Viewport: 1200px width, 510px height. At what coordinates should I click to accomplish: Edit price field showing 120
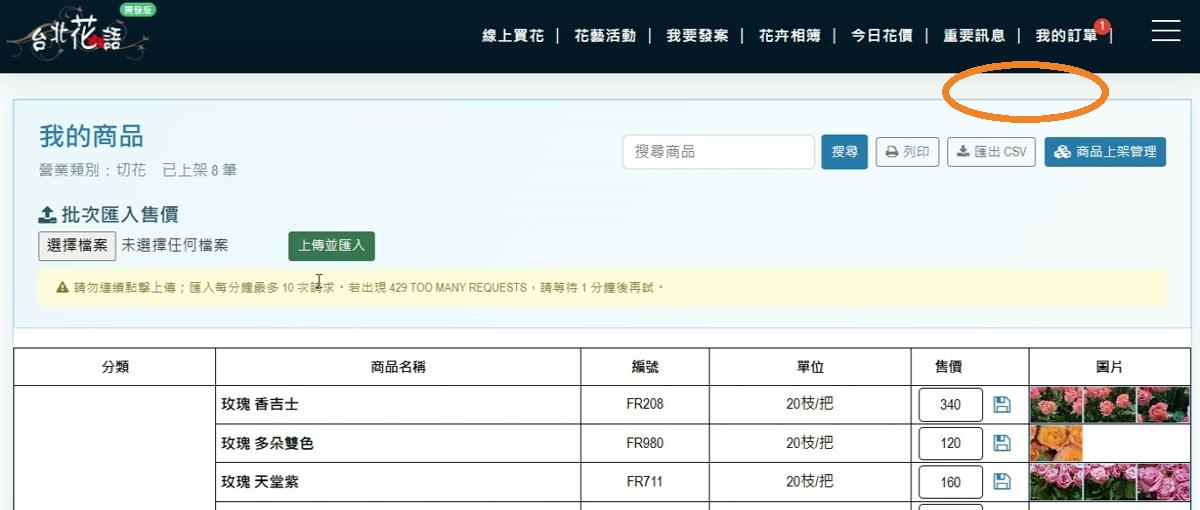[950, 443]
